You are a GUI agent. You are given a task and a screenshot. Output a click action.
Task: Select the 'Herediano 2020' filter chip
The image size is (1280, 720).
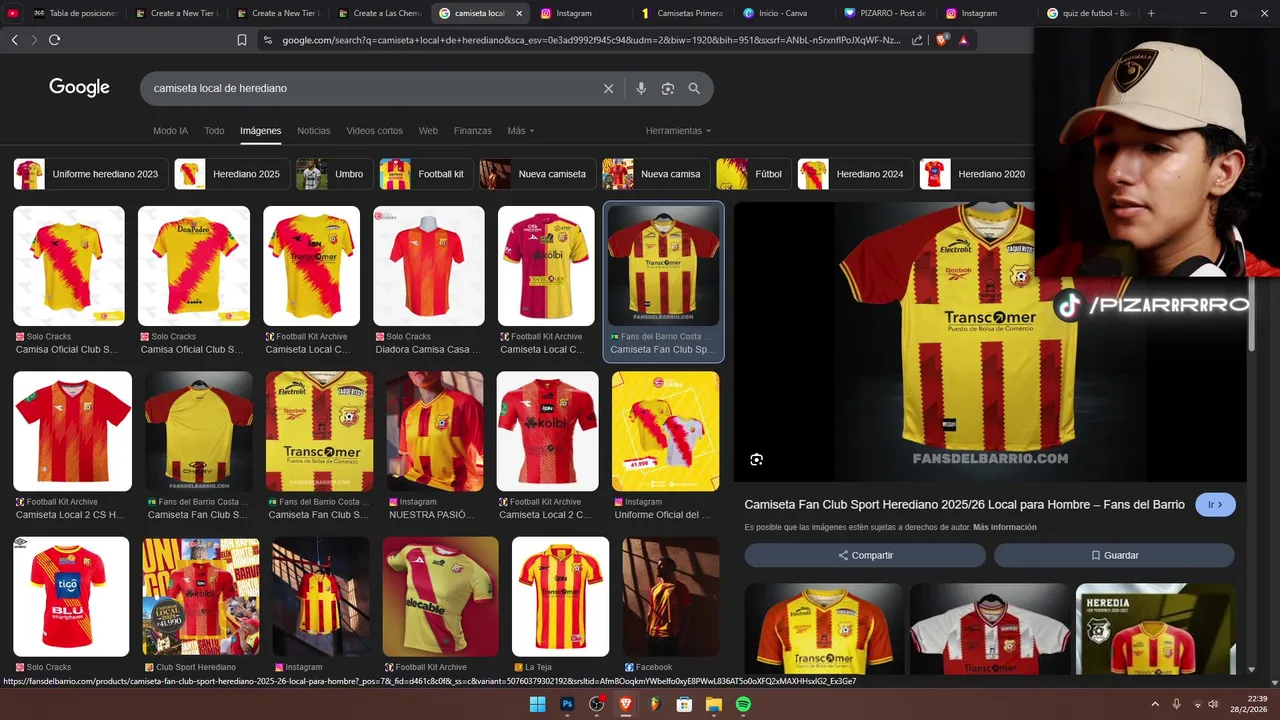click(x=977, y=174)
